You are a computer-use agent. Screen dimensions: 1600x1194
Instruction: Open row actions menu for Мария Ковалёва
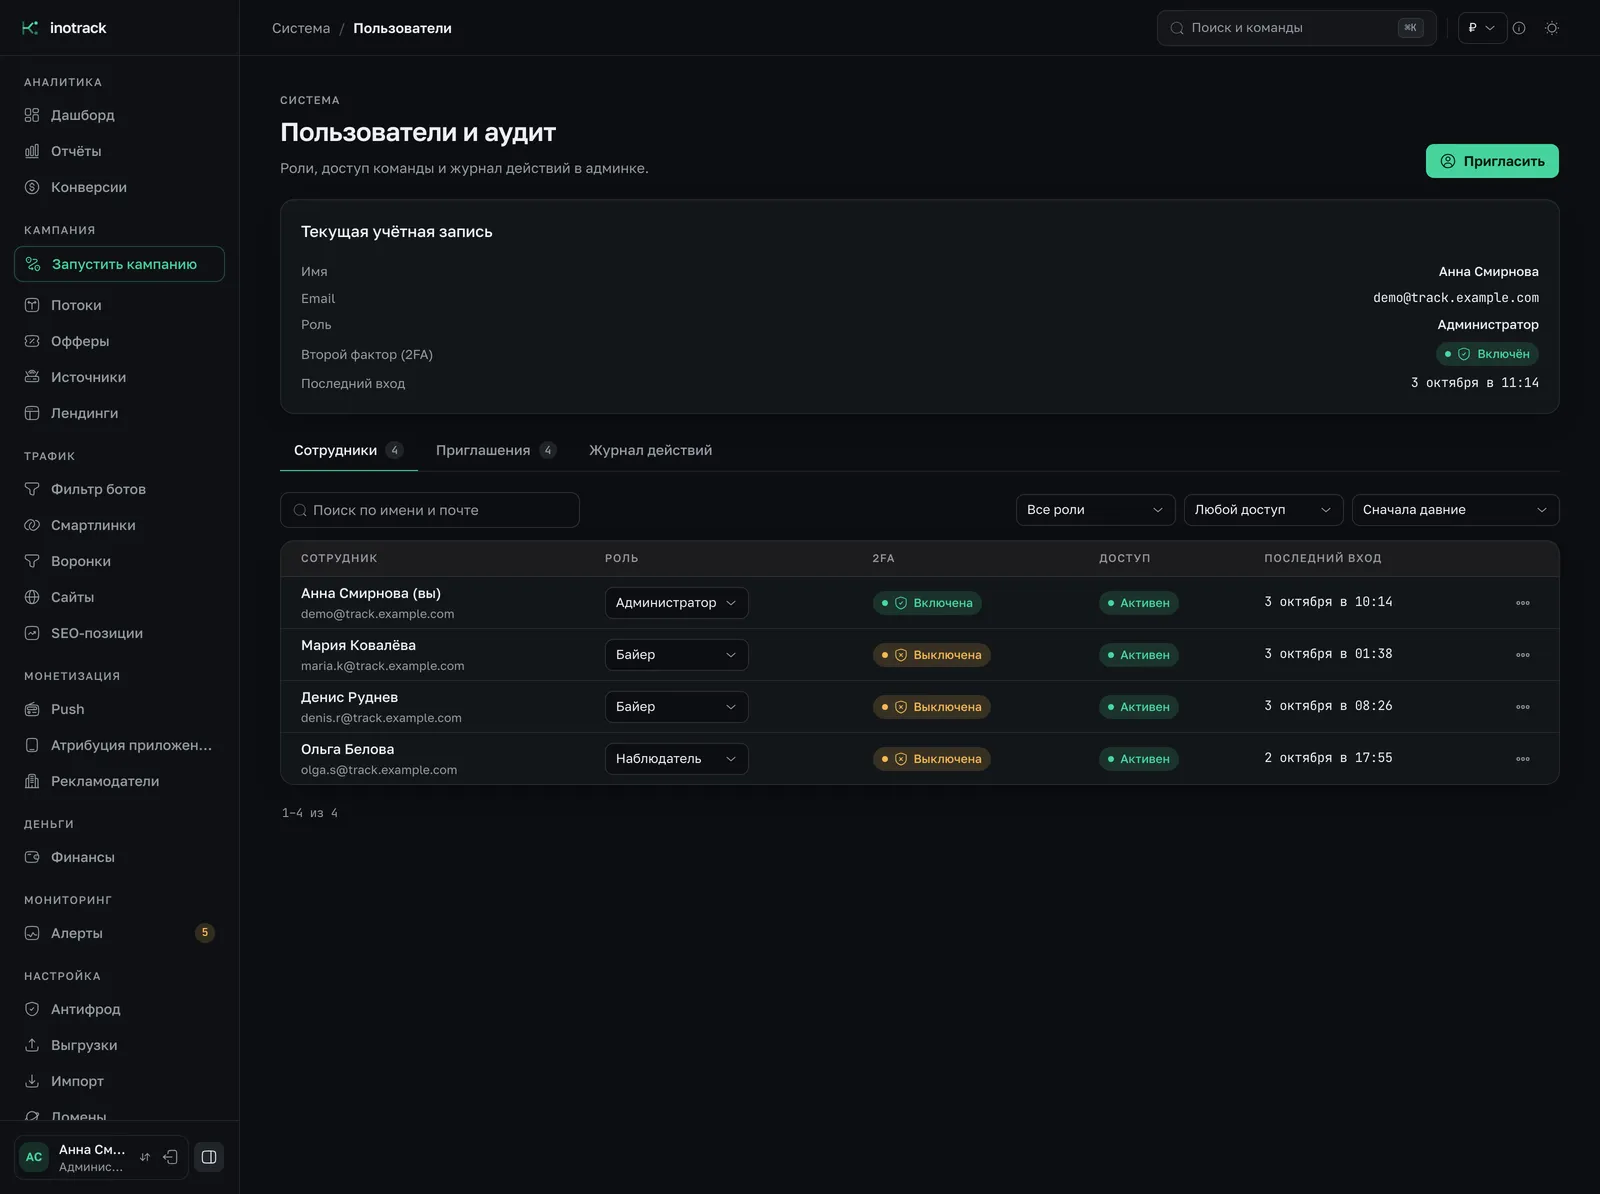1523,655
